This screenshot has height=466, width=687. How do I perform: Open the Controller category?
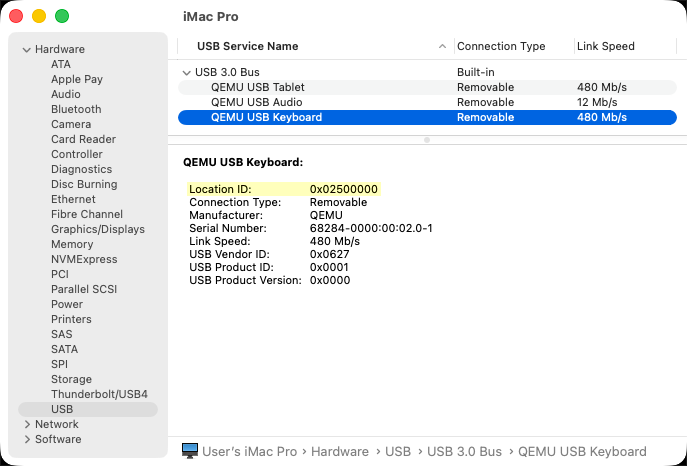[x=77, y=154]
